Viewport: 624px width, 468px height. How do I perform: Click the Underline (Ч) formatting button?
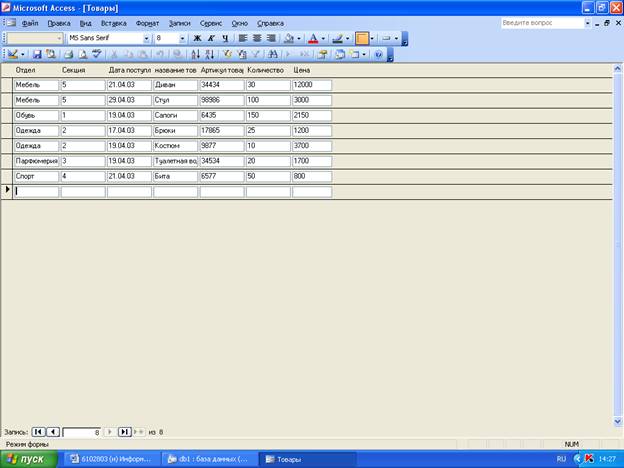[x=225, y=38]
